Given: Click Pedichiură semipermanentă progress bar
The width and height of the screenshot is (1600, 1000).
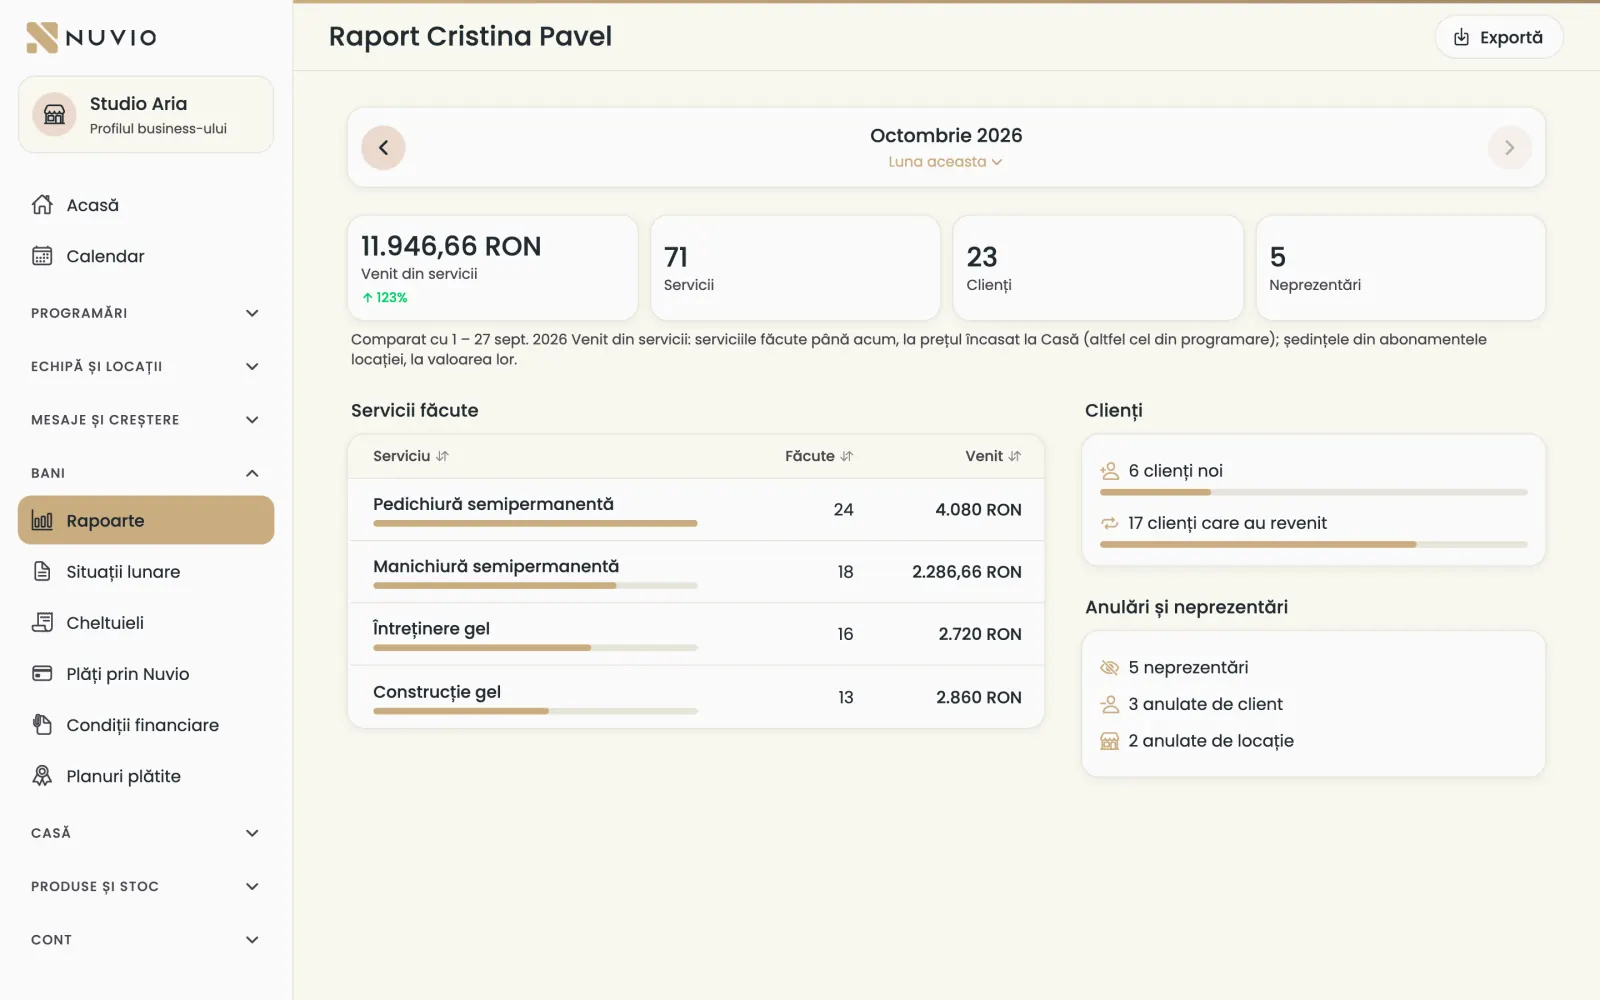Looking at the screenshot, I should click(x=535, y=523).
